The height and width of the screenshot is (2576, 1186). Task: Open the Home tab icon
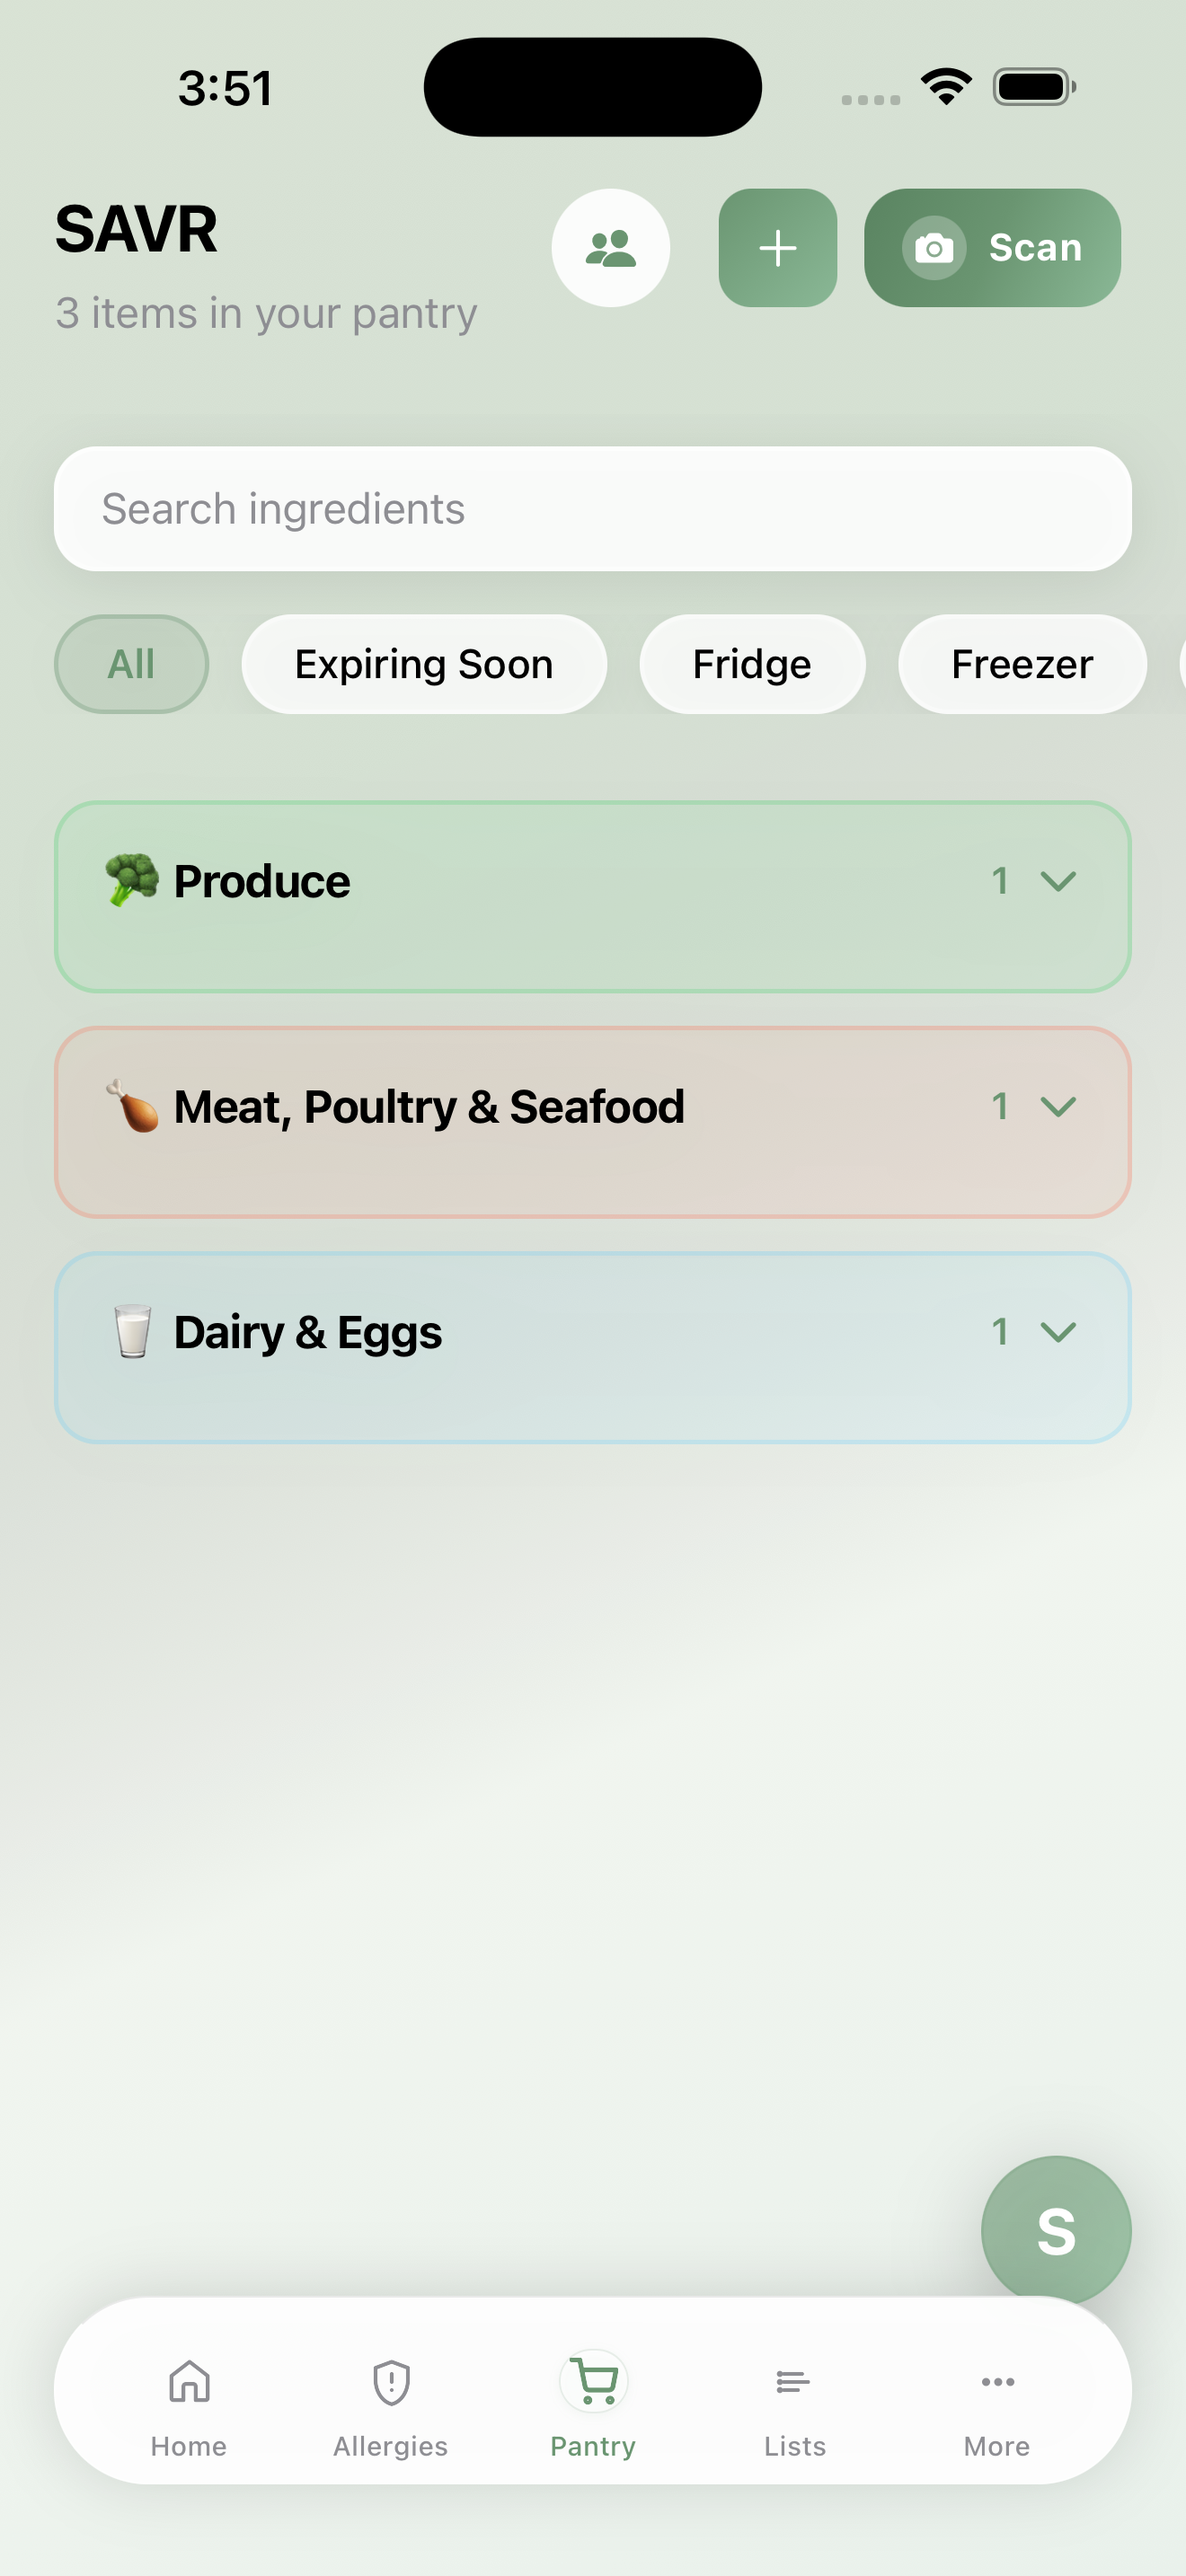(189, 2382)
